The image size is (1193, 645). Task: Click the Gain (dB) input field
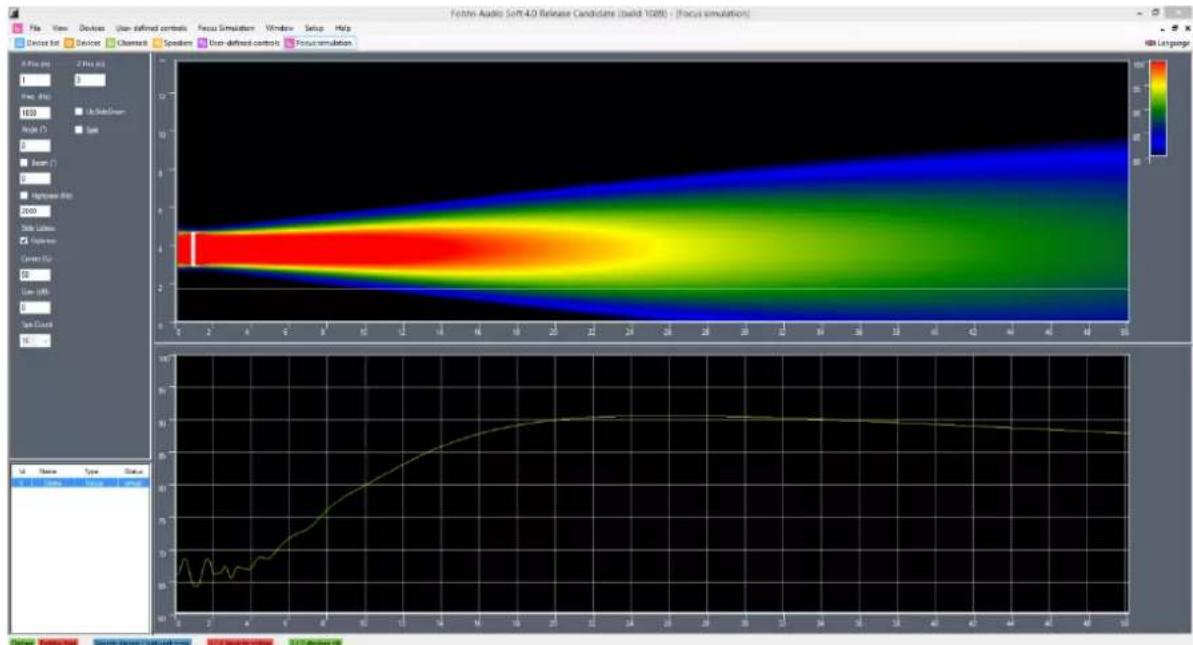click(x=35, y=307)
